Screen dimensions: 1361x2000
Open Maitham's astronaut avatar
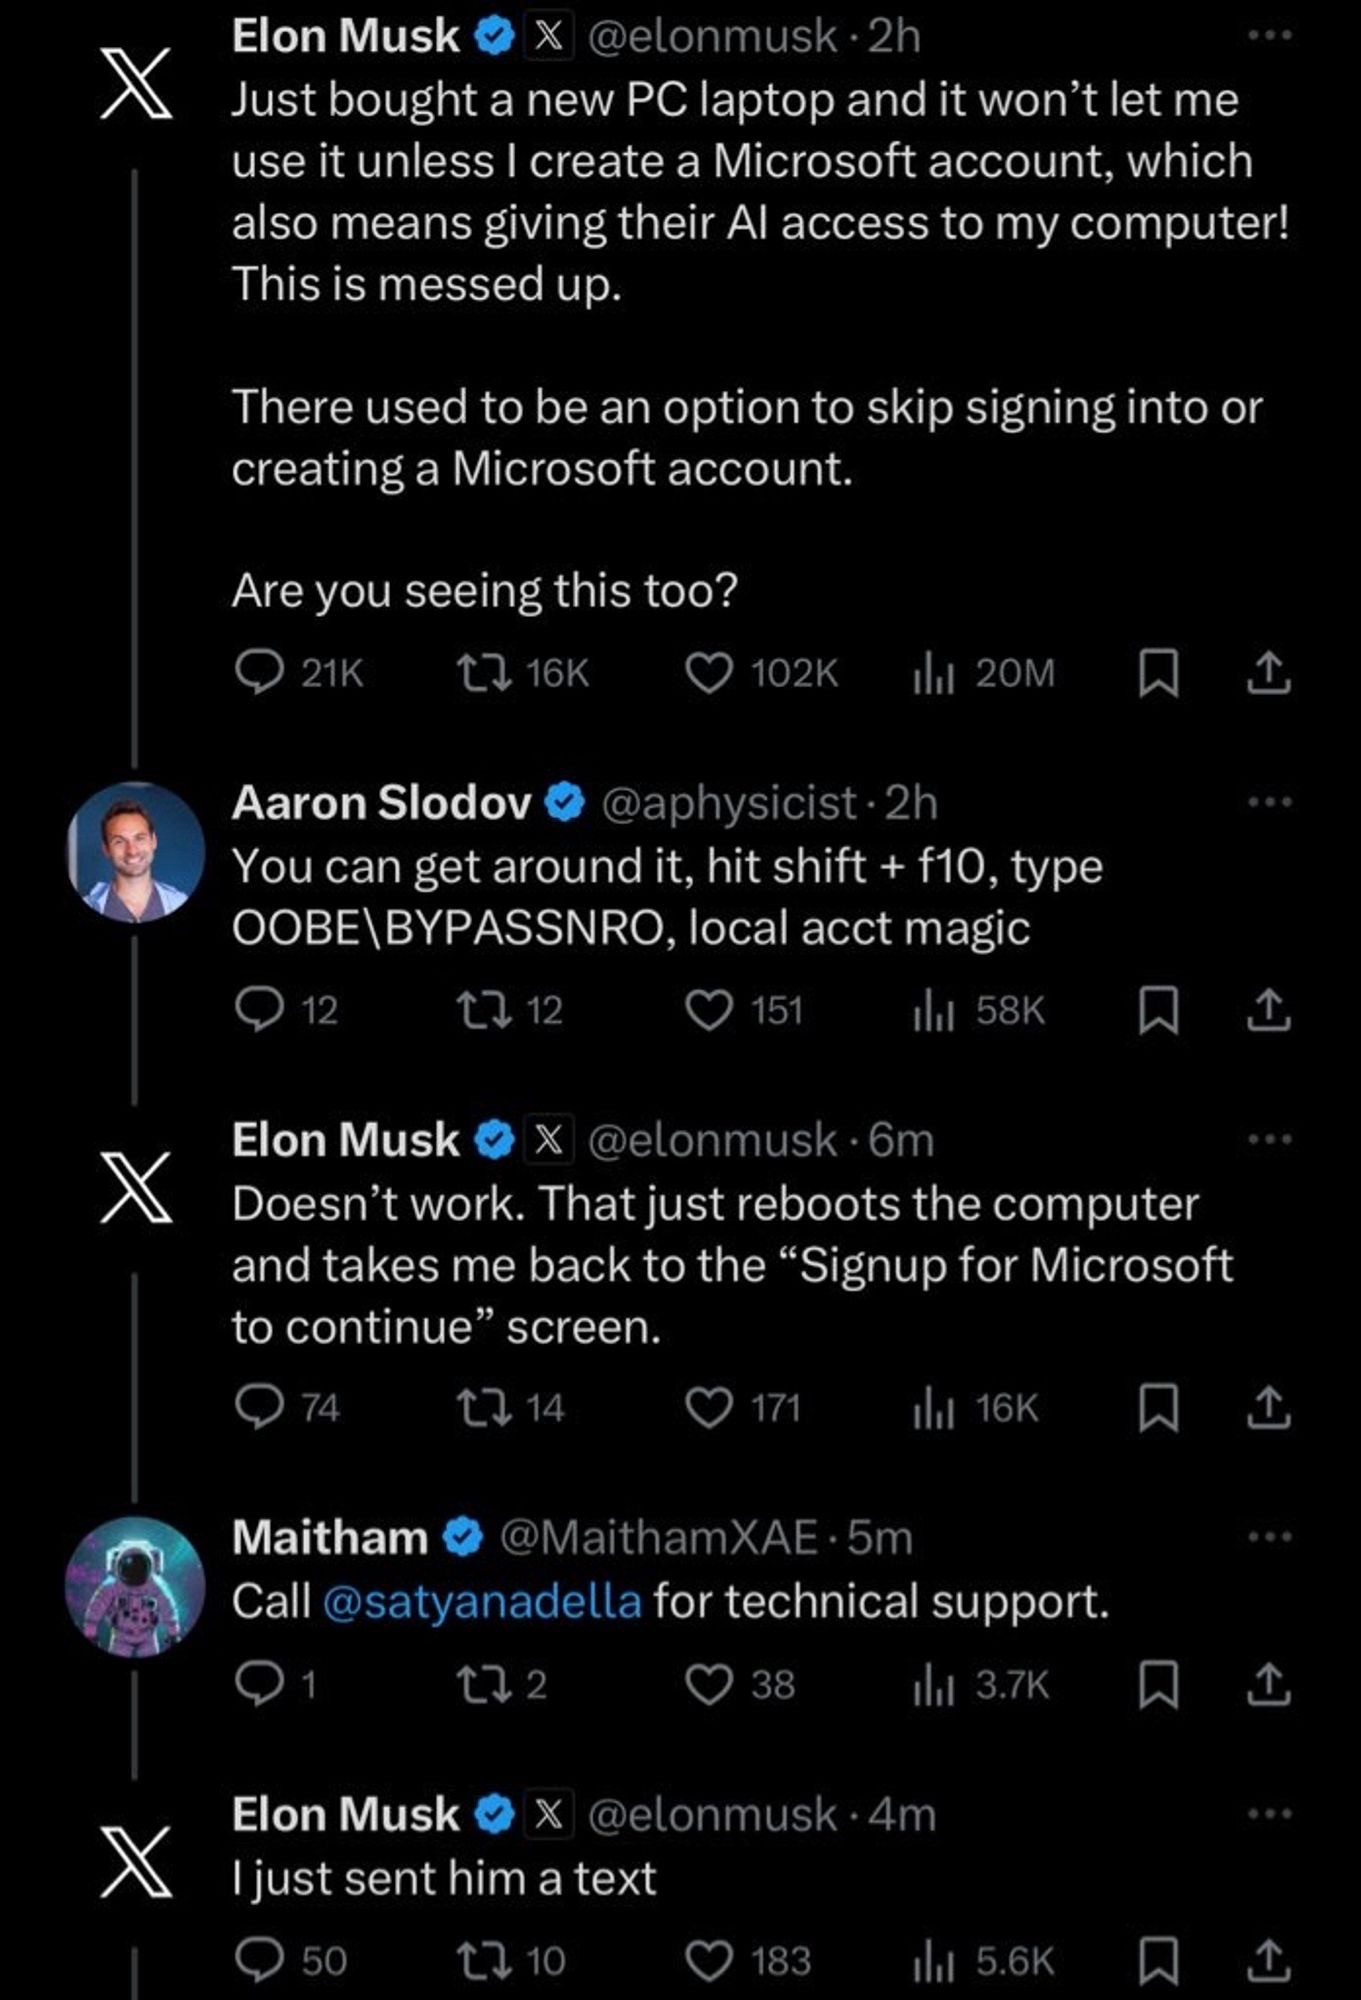[135, 1587]
